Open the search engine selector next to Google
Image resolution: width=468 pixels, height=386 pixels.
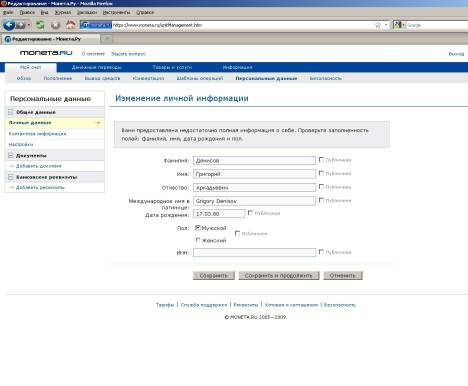[399, 25]
